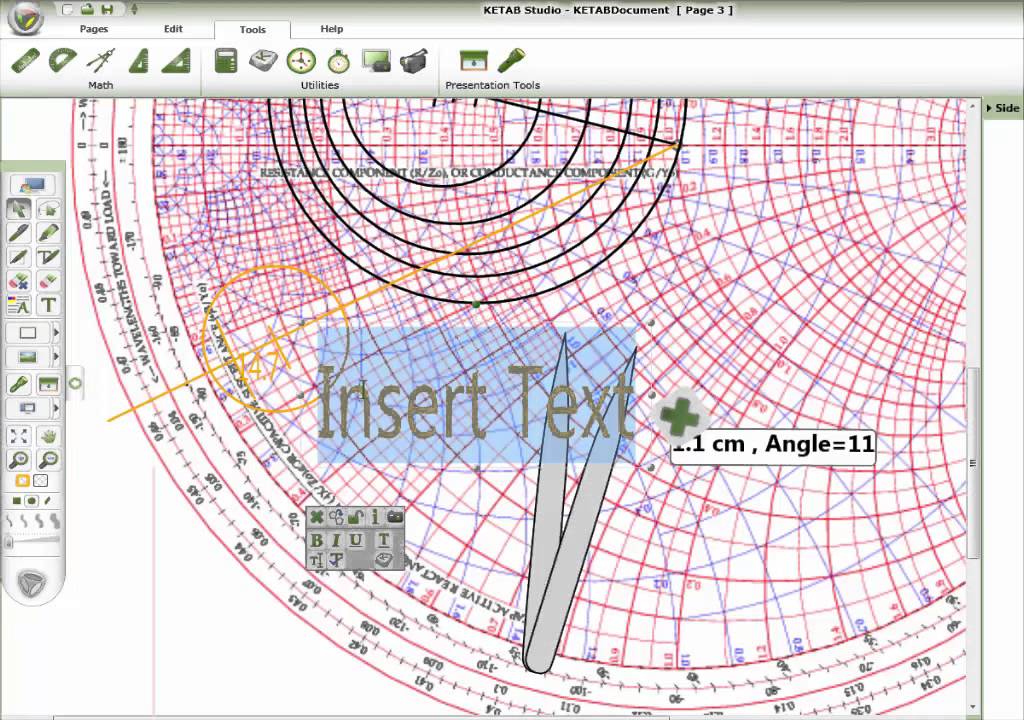Click the Insert Text box on canvas
The width and height of the screenshot is (1024, 720).
click(477, 397)
